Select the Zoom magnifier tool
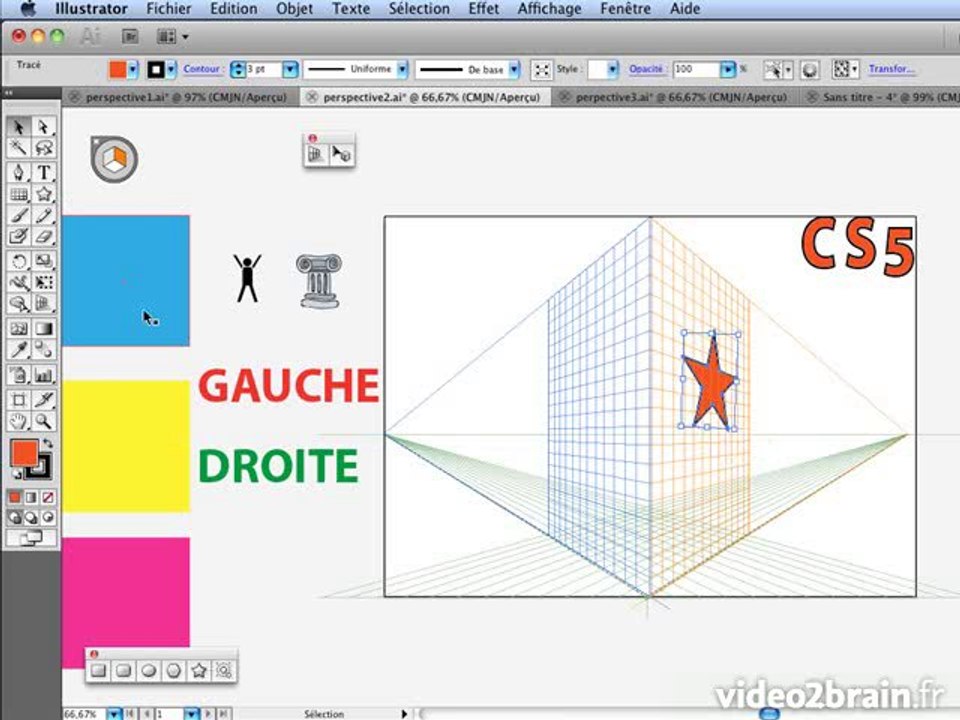Image resolution: width=960 pixels, height=720 pixels. (43, 421)
